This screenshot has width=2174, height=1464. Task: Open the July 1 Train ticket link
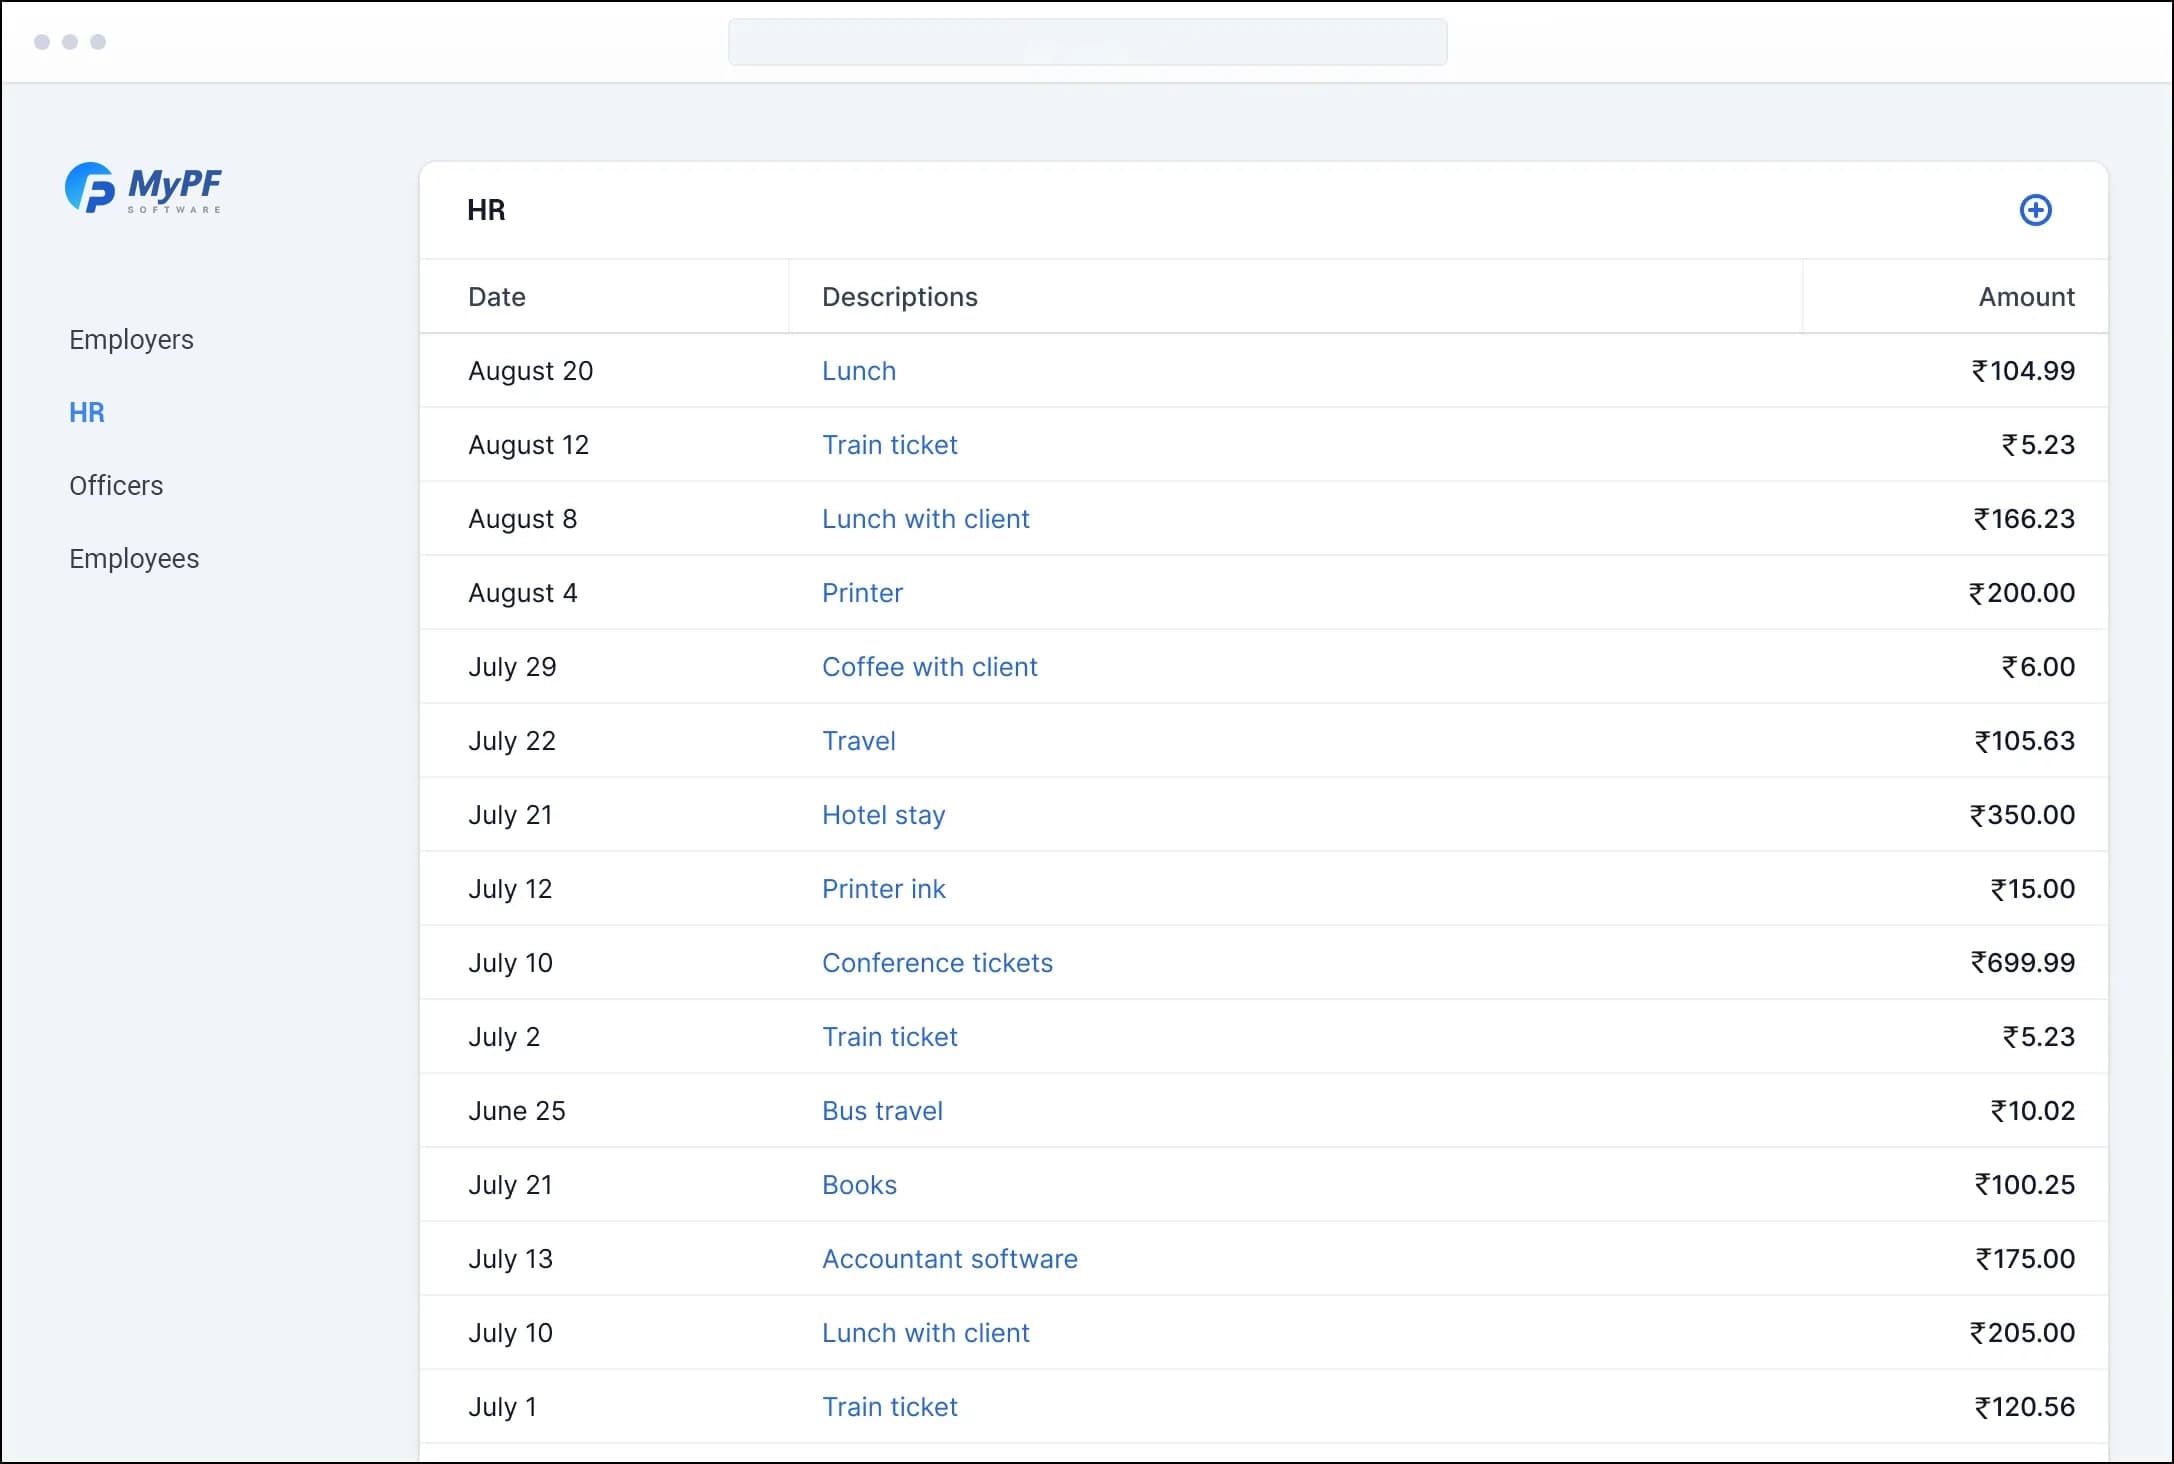tap(890, 1407)
